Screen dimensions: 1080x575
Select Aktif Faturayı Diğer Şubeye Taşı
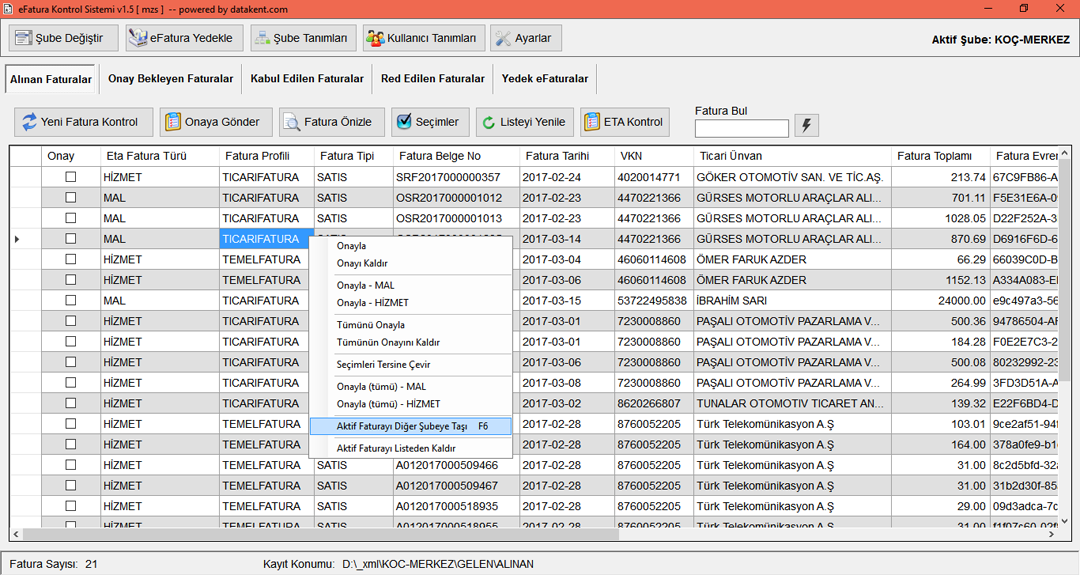(411, 426)
